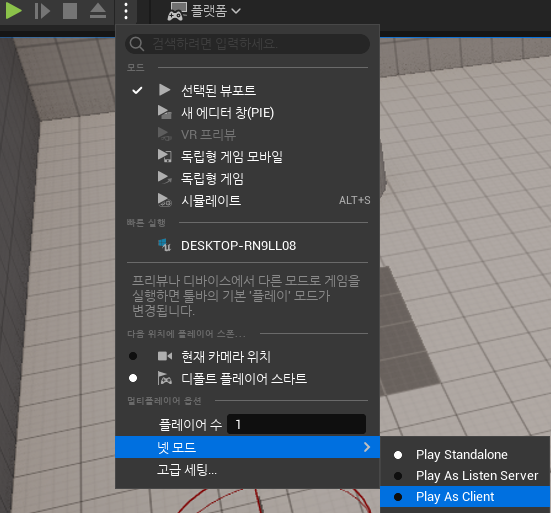551x513 pixels.
Task: Select 독립형 게임 standalone mode
Action: pos(247,178)
